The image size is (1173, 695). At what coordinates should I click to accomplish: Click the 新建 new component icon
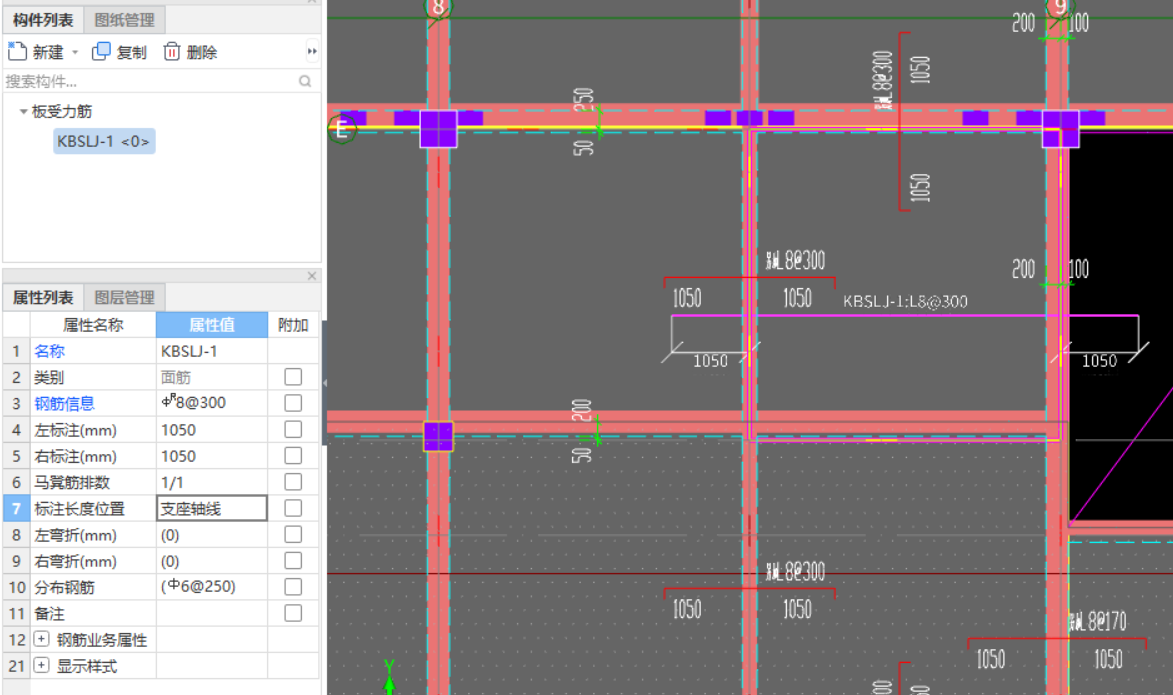pyautogui.click(x=17, y=52)
